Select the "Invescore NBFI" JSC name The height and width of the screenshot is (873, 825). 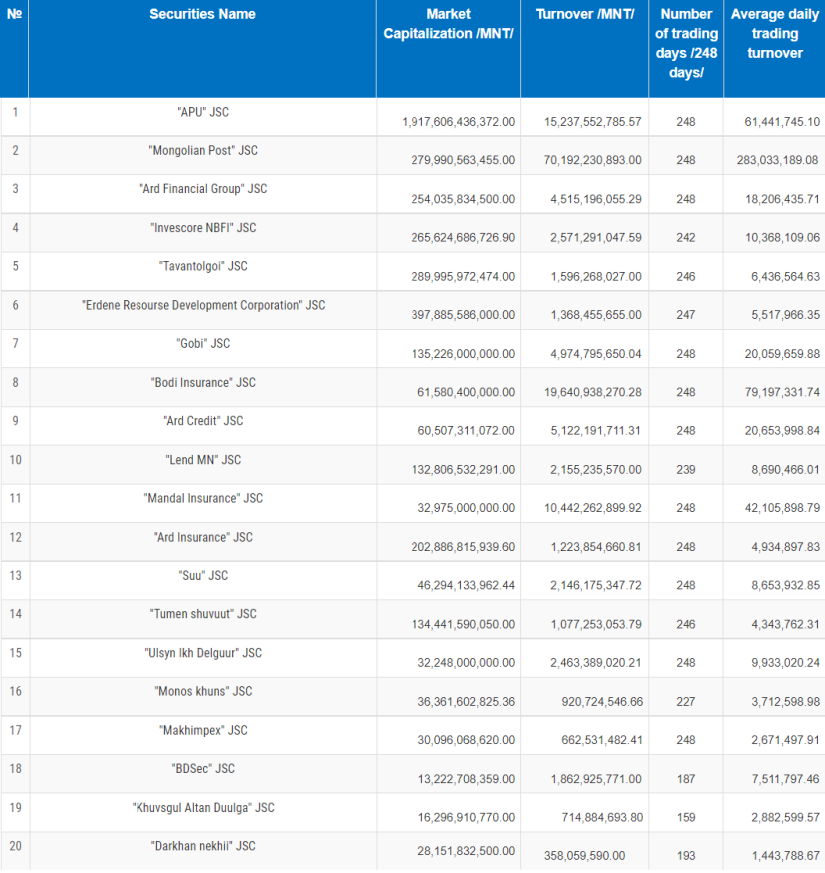(x=203, y=228)
